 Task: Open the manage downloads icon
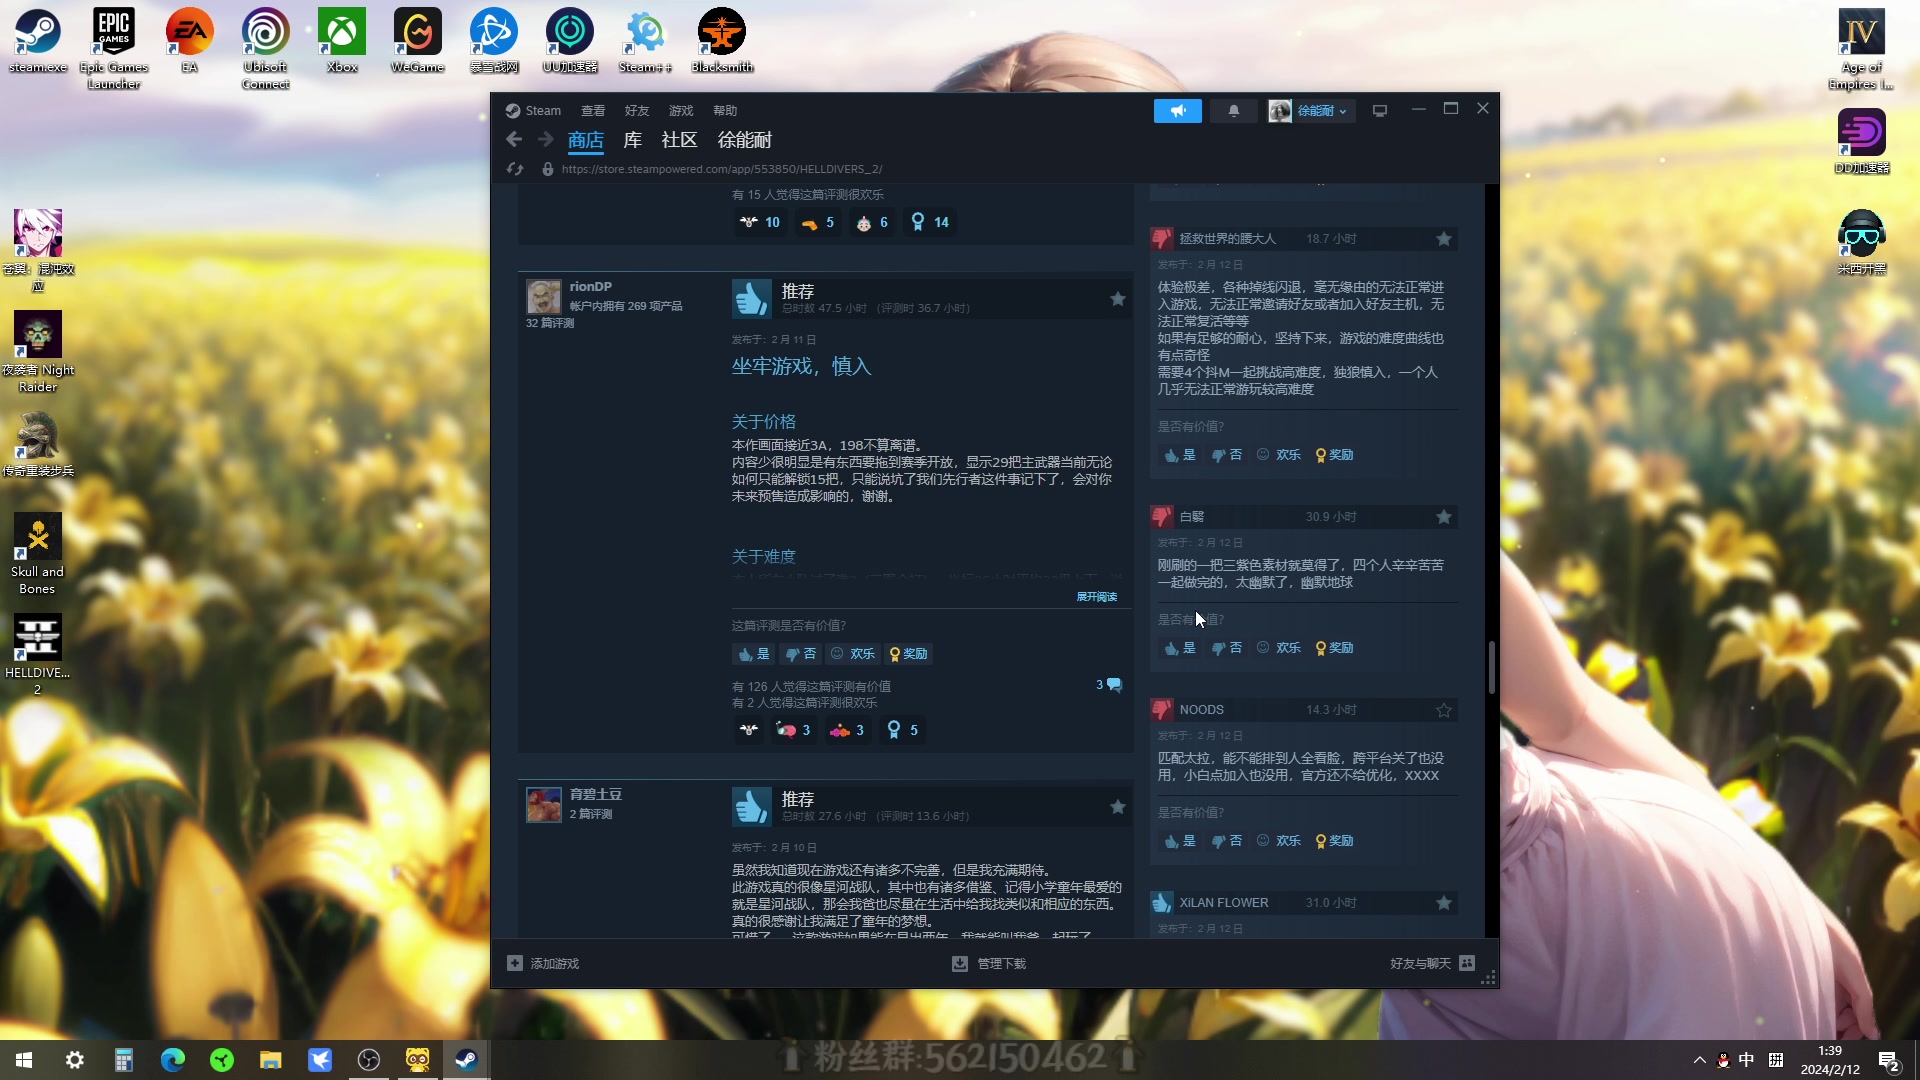(960, 963)
